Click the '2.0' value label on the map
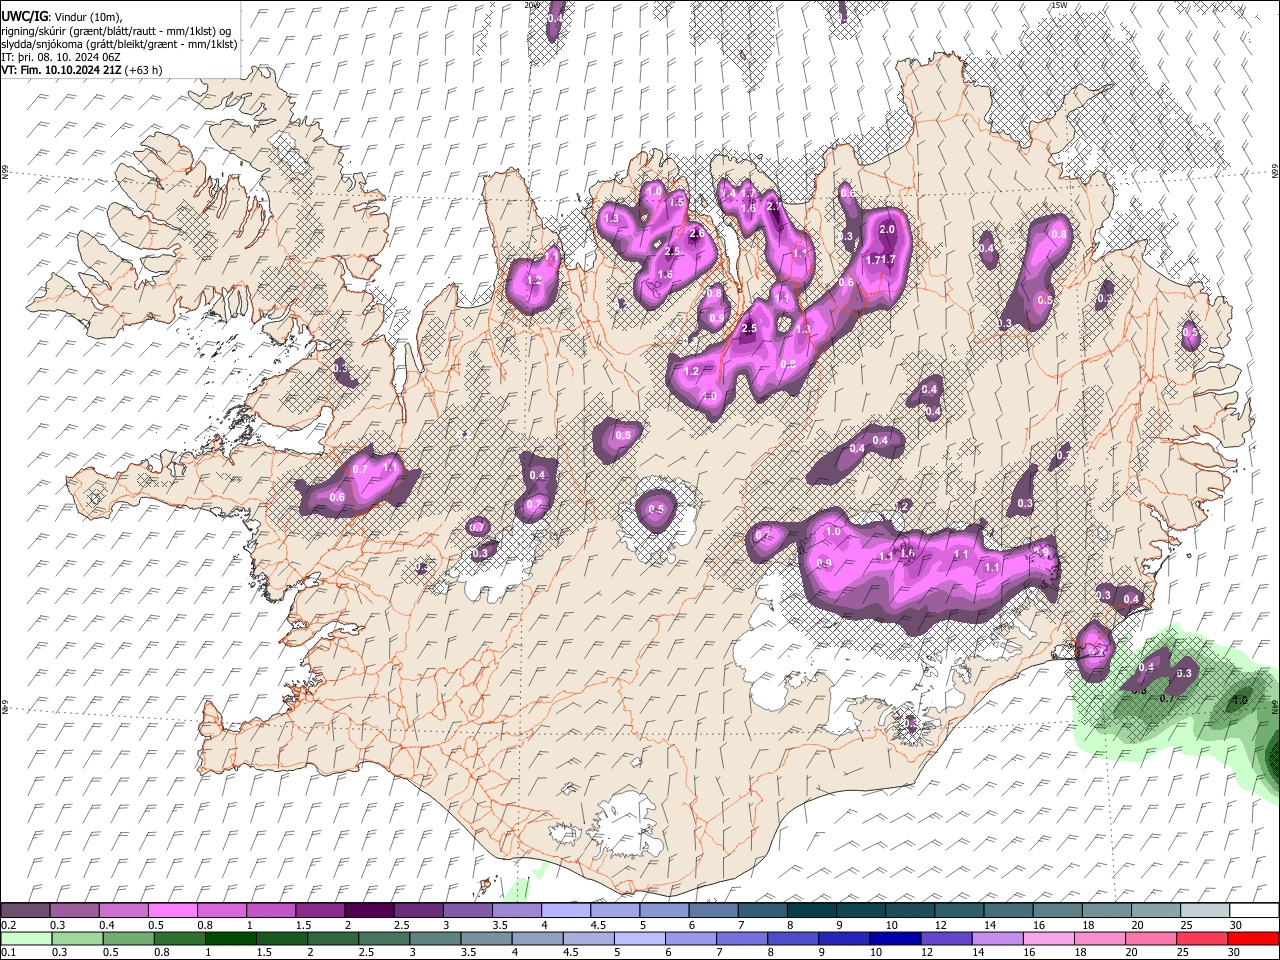The height and width of the screenshot is (960, 1280). [886, 229]
